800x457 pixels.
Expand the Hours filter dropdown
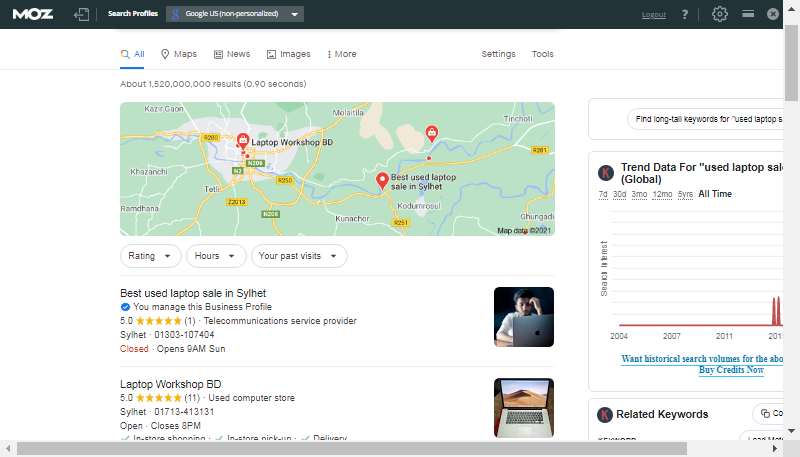(216, 256)
